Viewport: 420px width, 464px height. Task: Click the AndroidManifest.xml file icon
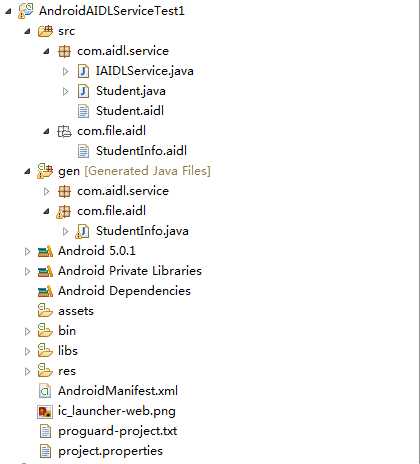point(45,391)
